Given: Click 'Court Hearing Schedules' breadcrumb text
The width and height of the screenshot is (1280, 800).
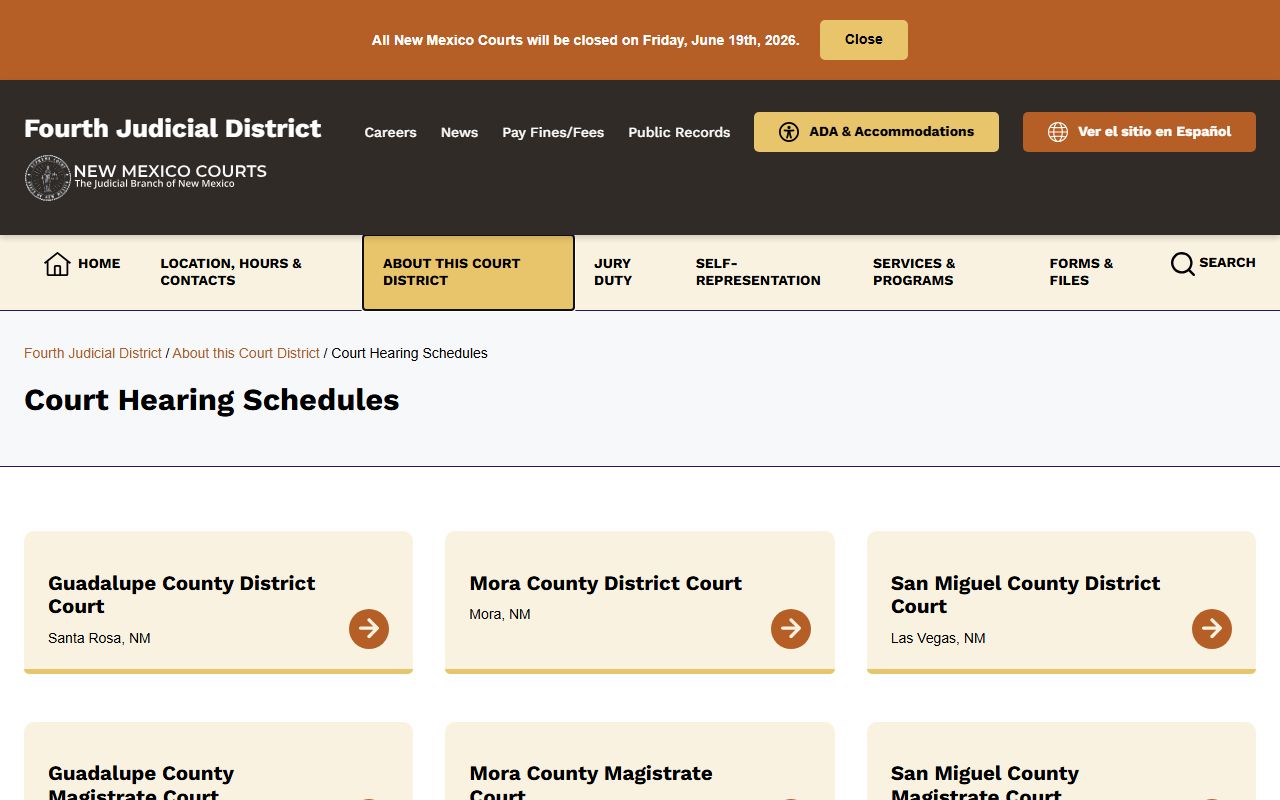Looking at the screenshot, I should (x=410, y=353).
